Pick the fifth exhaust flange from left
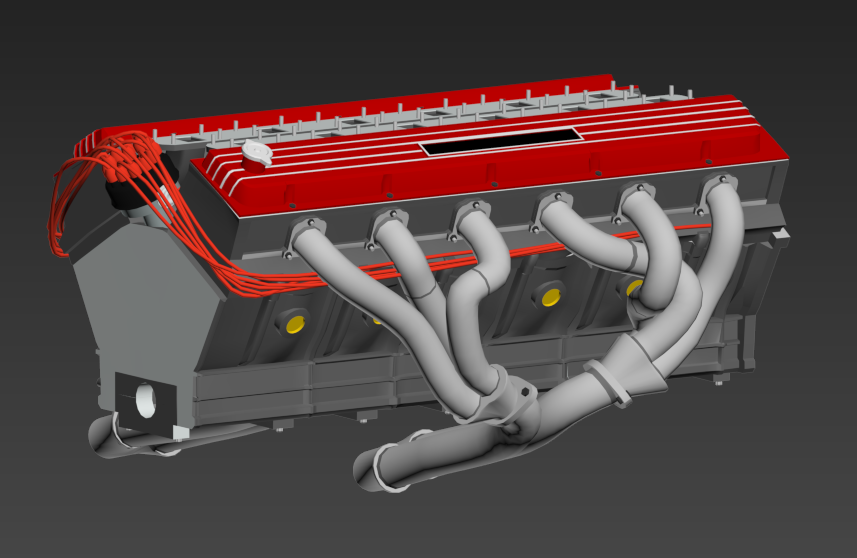The height and width of the screenshot is (558, 857). click(x=637, y=194)
